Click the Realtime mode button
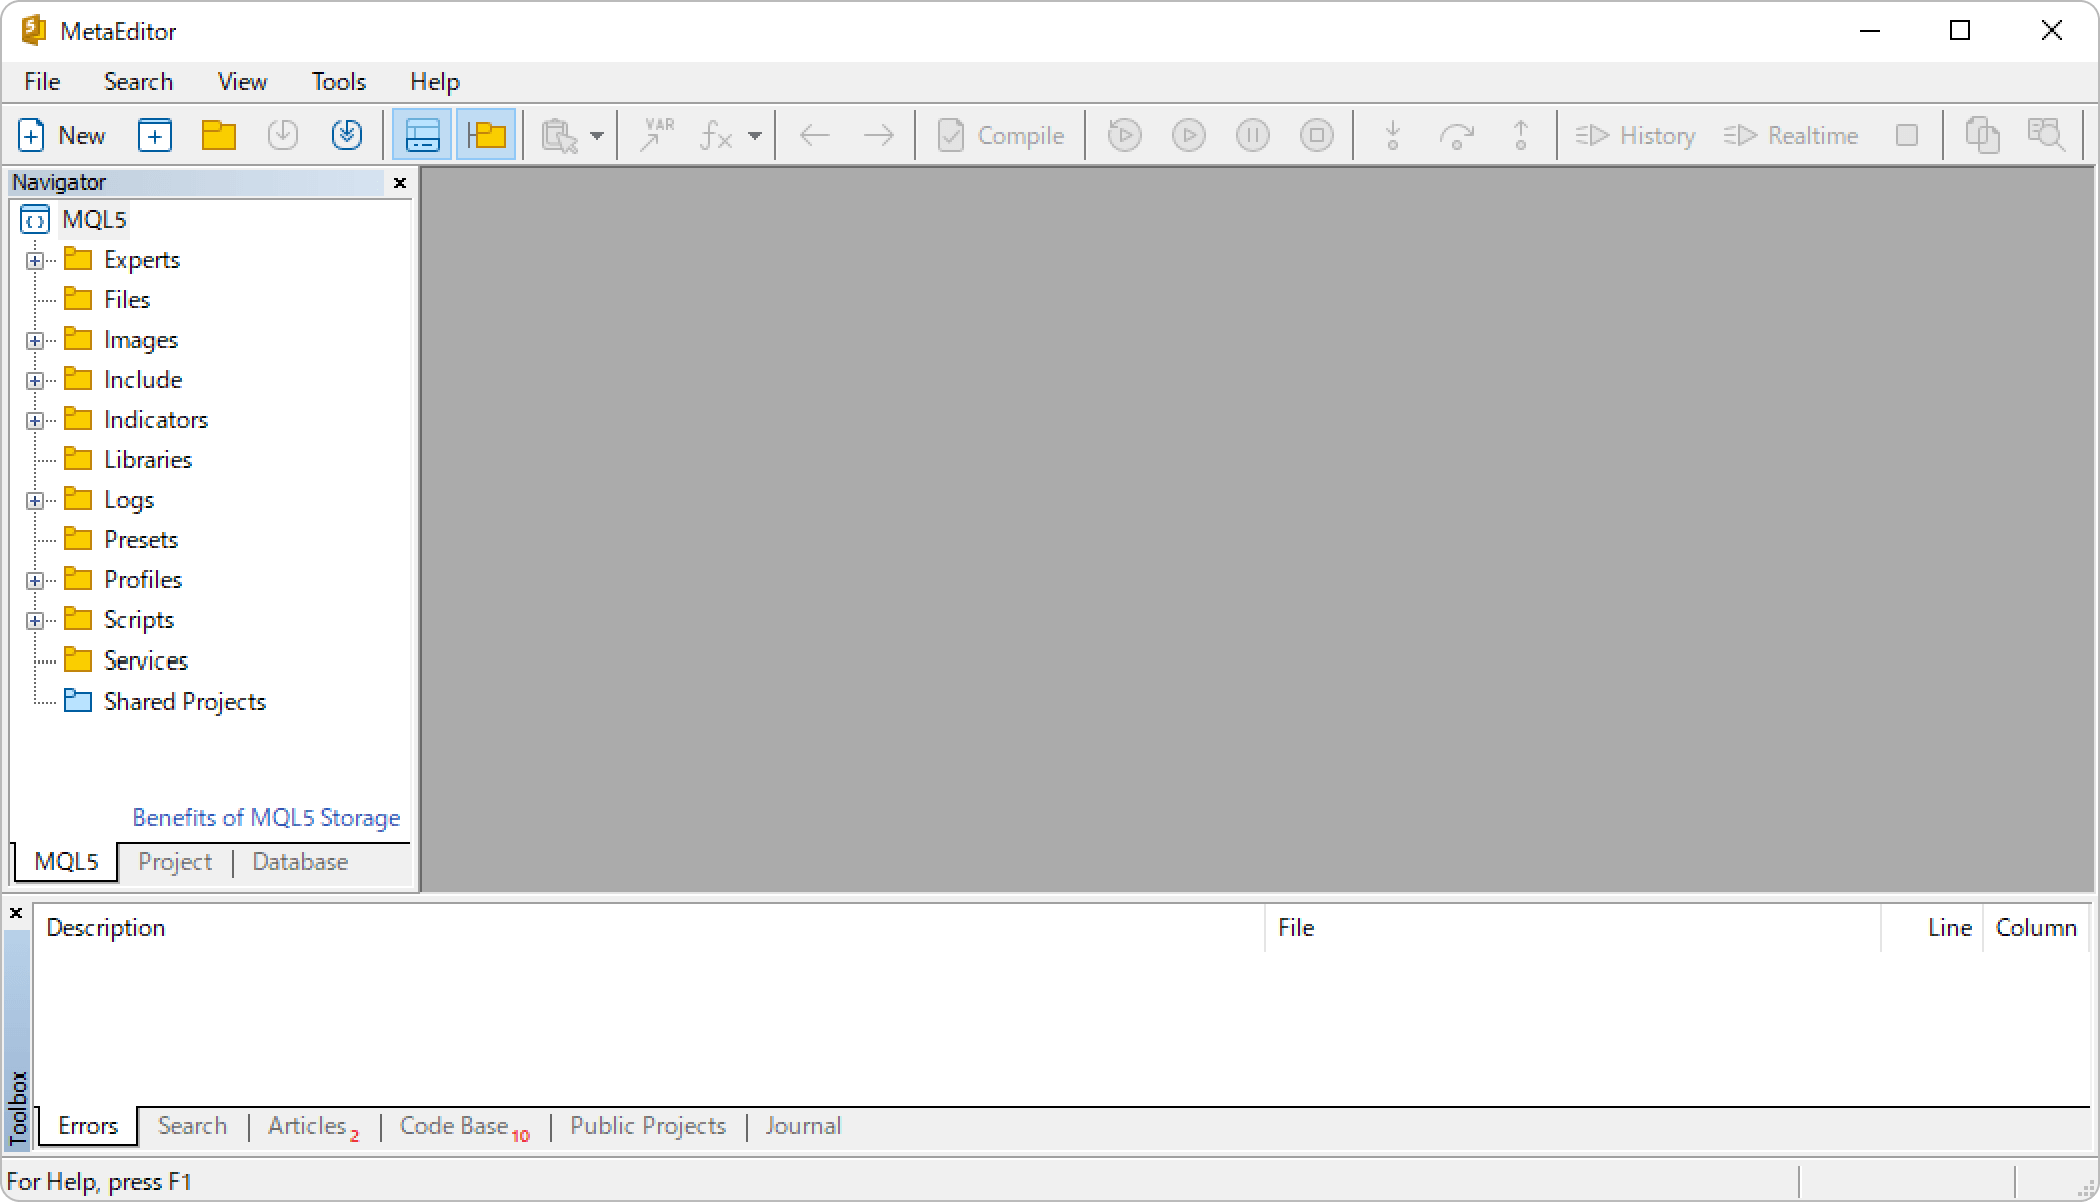Image resolution: width=2100 pixels, height=1202 pixels. coord(1793,134)
